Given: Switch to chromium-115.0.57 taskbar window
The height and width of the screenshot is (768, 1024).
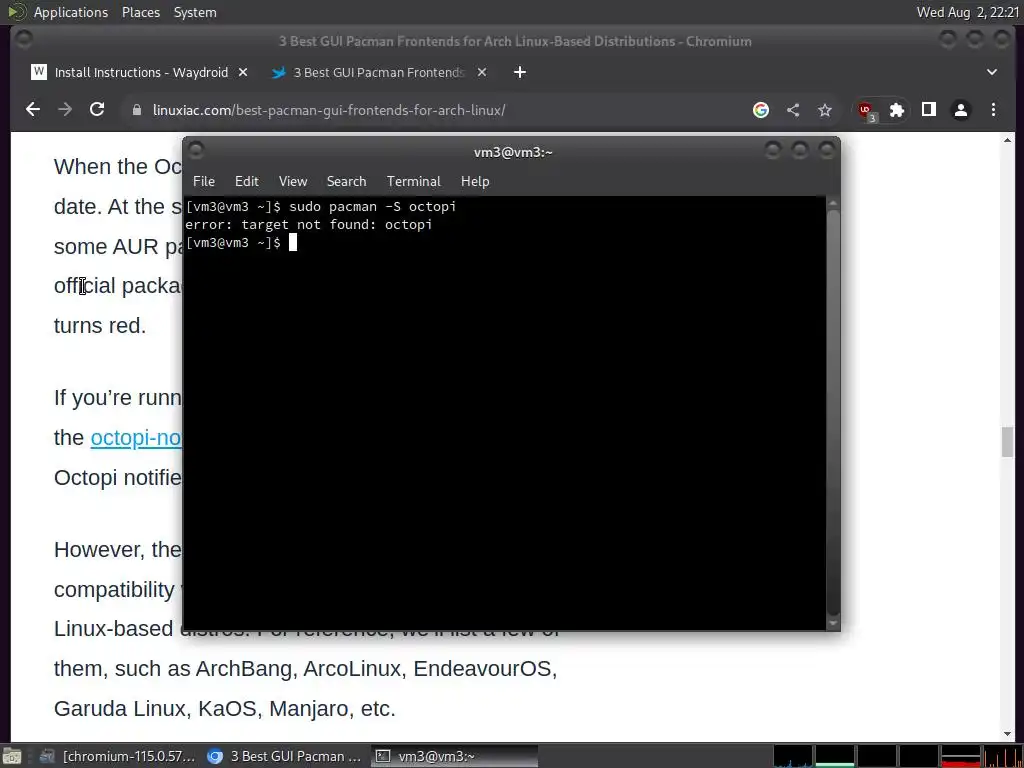Looking at the screenshot, I should (x=118, y=756).
